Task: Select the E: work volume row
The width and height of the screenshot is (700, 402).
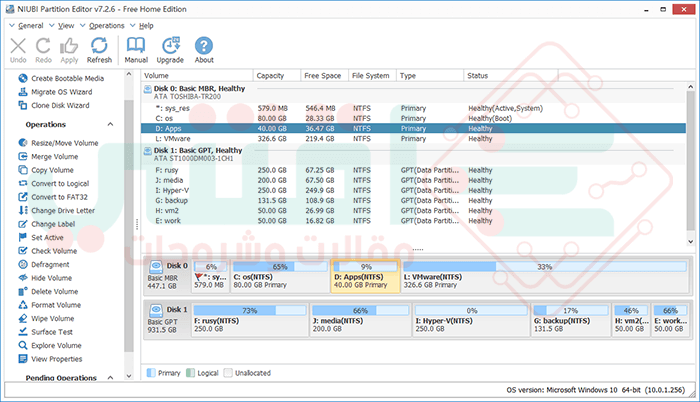Action: (413, 221)
